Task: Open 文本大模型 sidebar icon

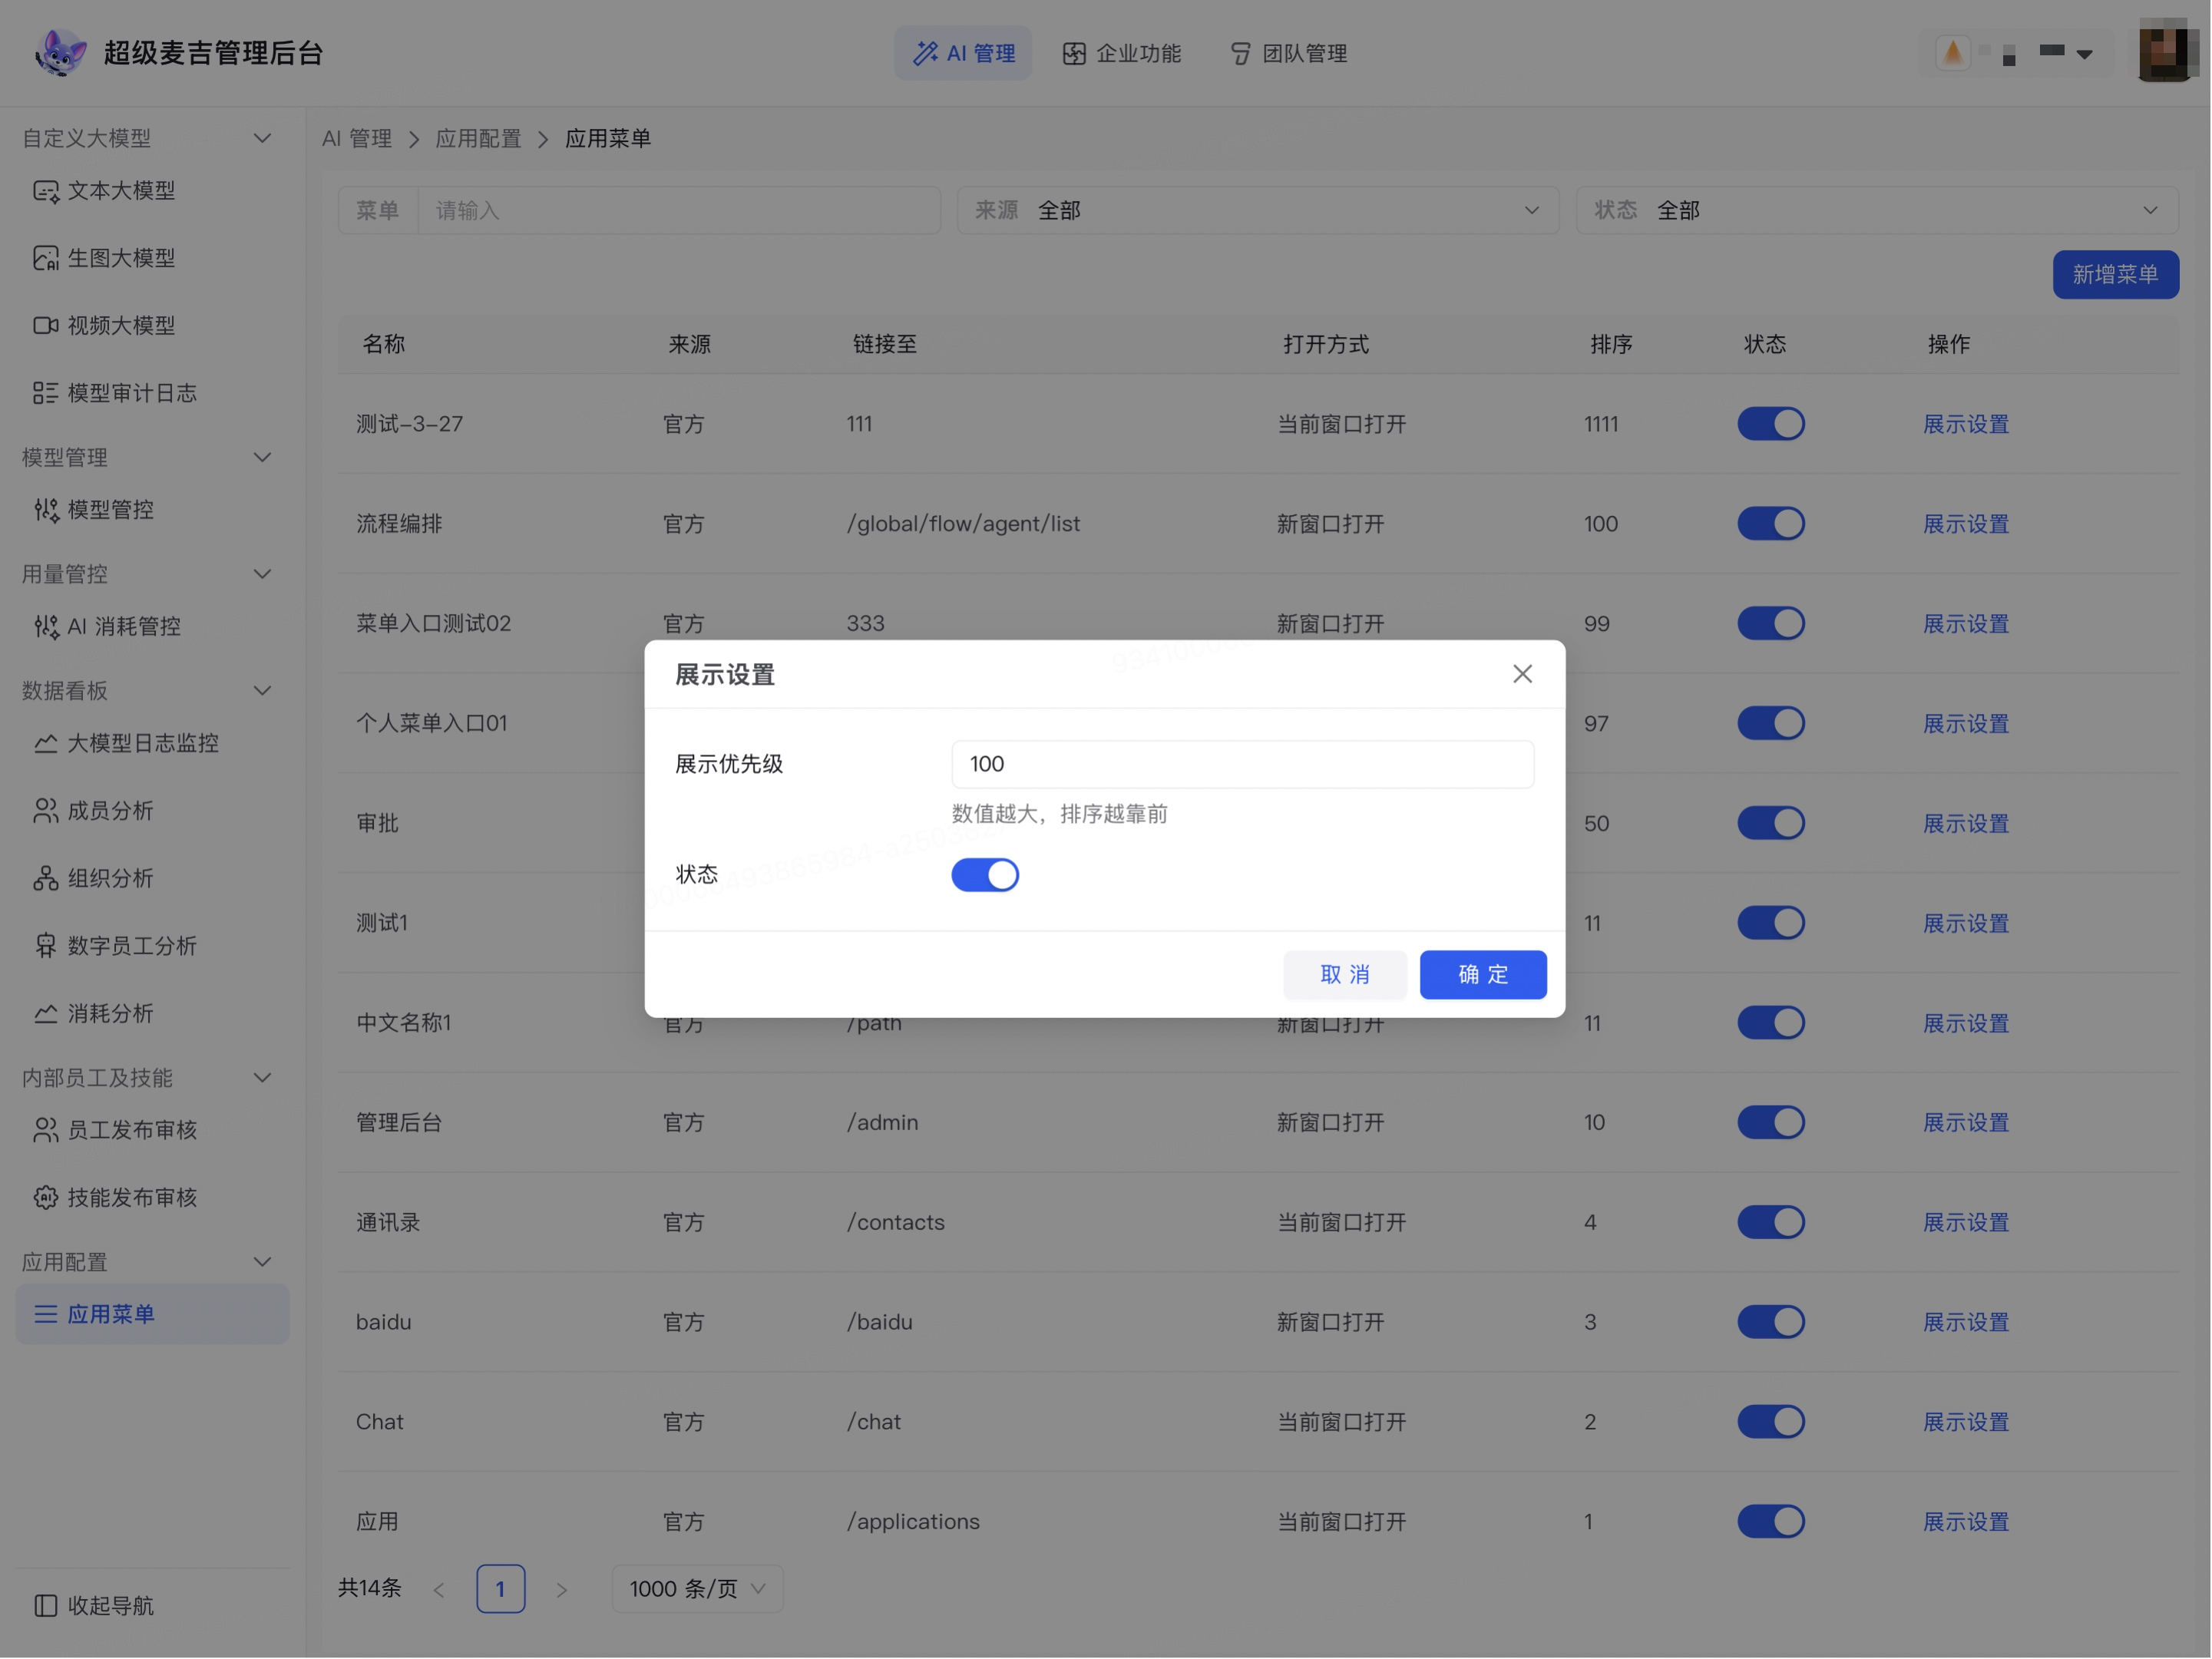Action: point(46,191)
